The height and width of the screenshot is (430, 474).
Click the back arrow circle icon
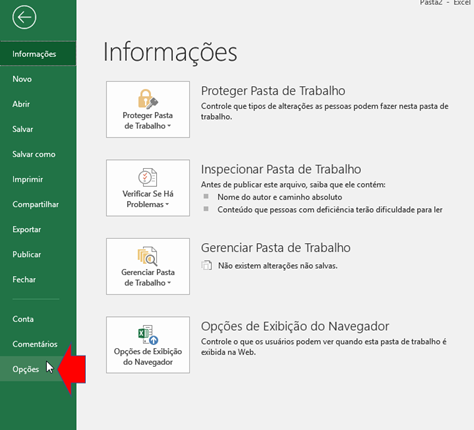[24, 17]
